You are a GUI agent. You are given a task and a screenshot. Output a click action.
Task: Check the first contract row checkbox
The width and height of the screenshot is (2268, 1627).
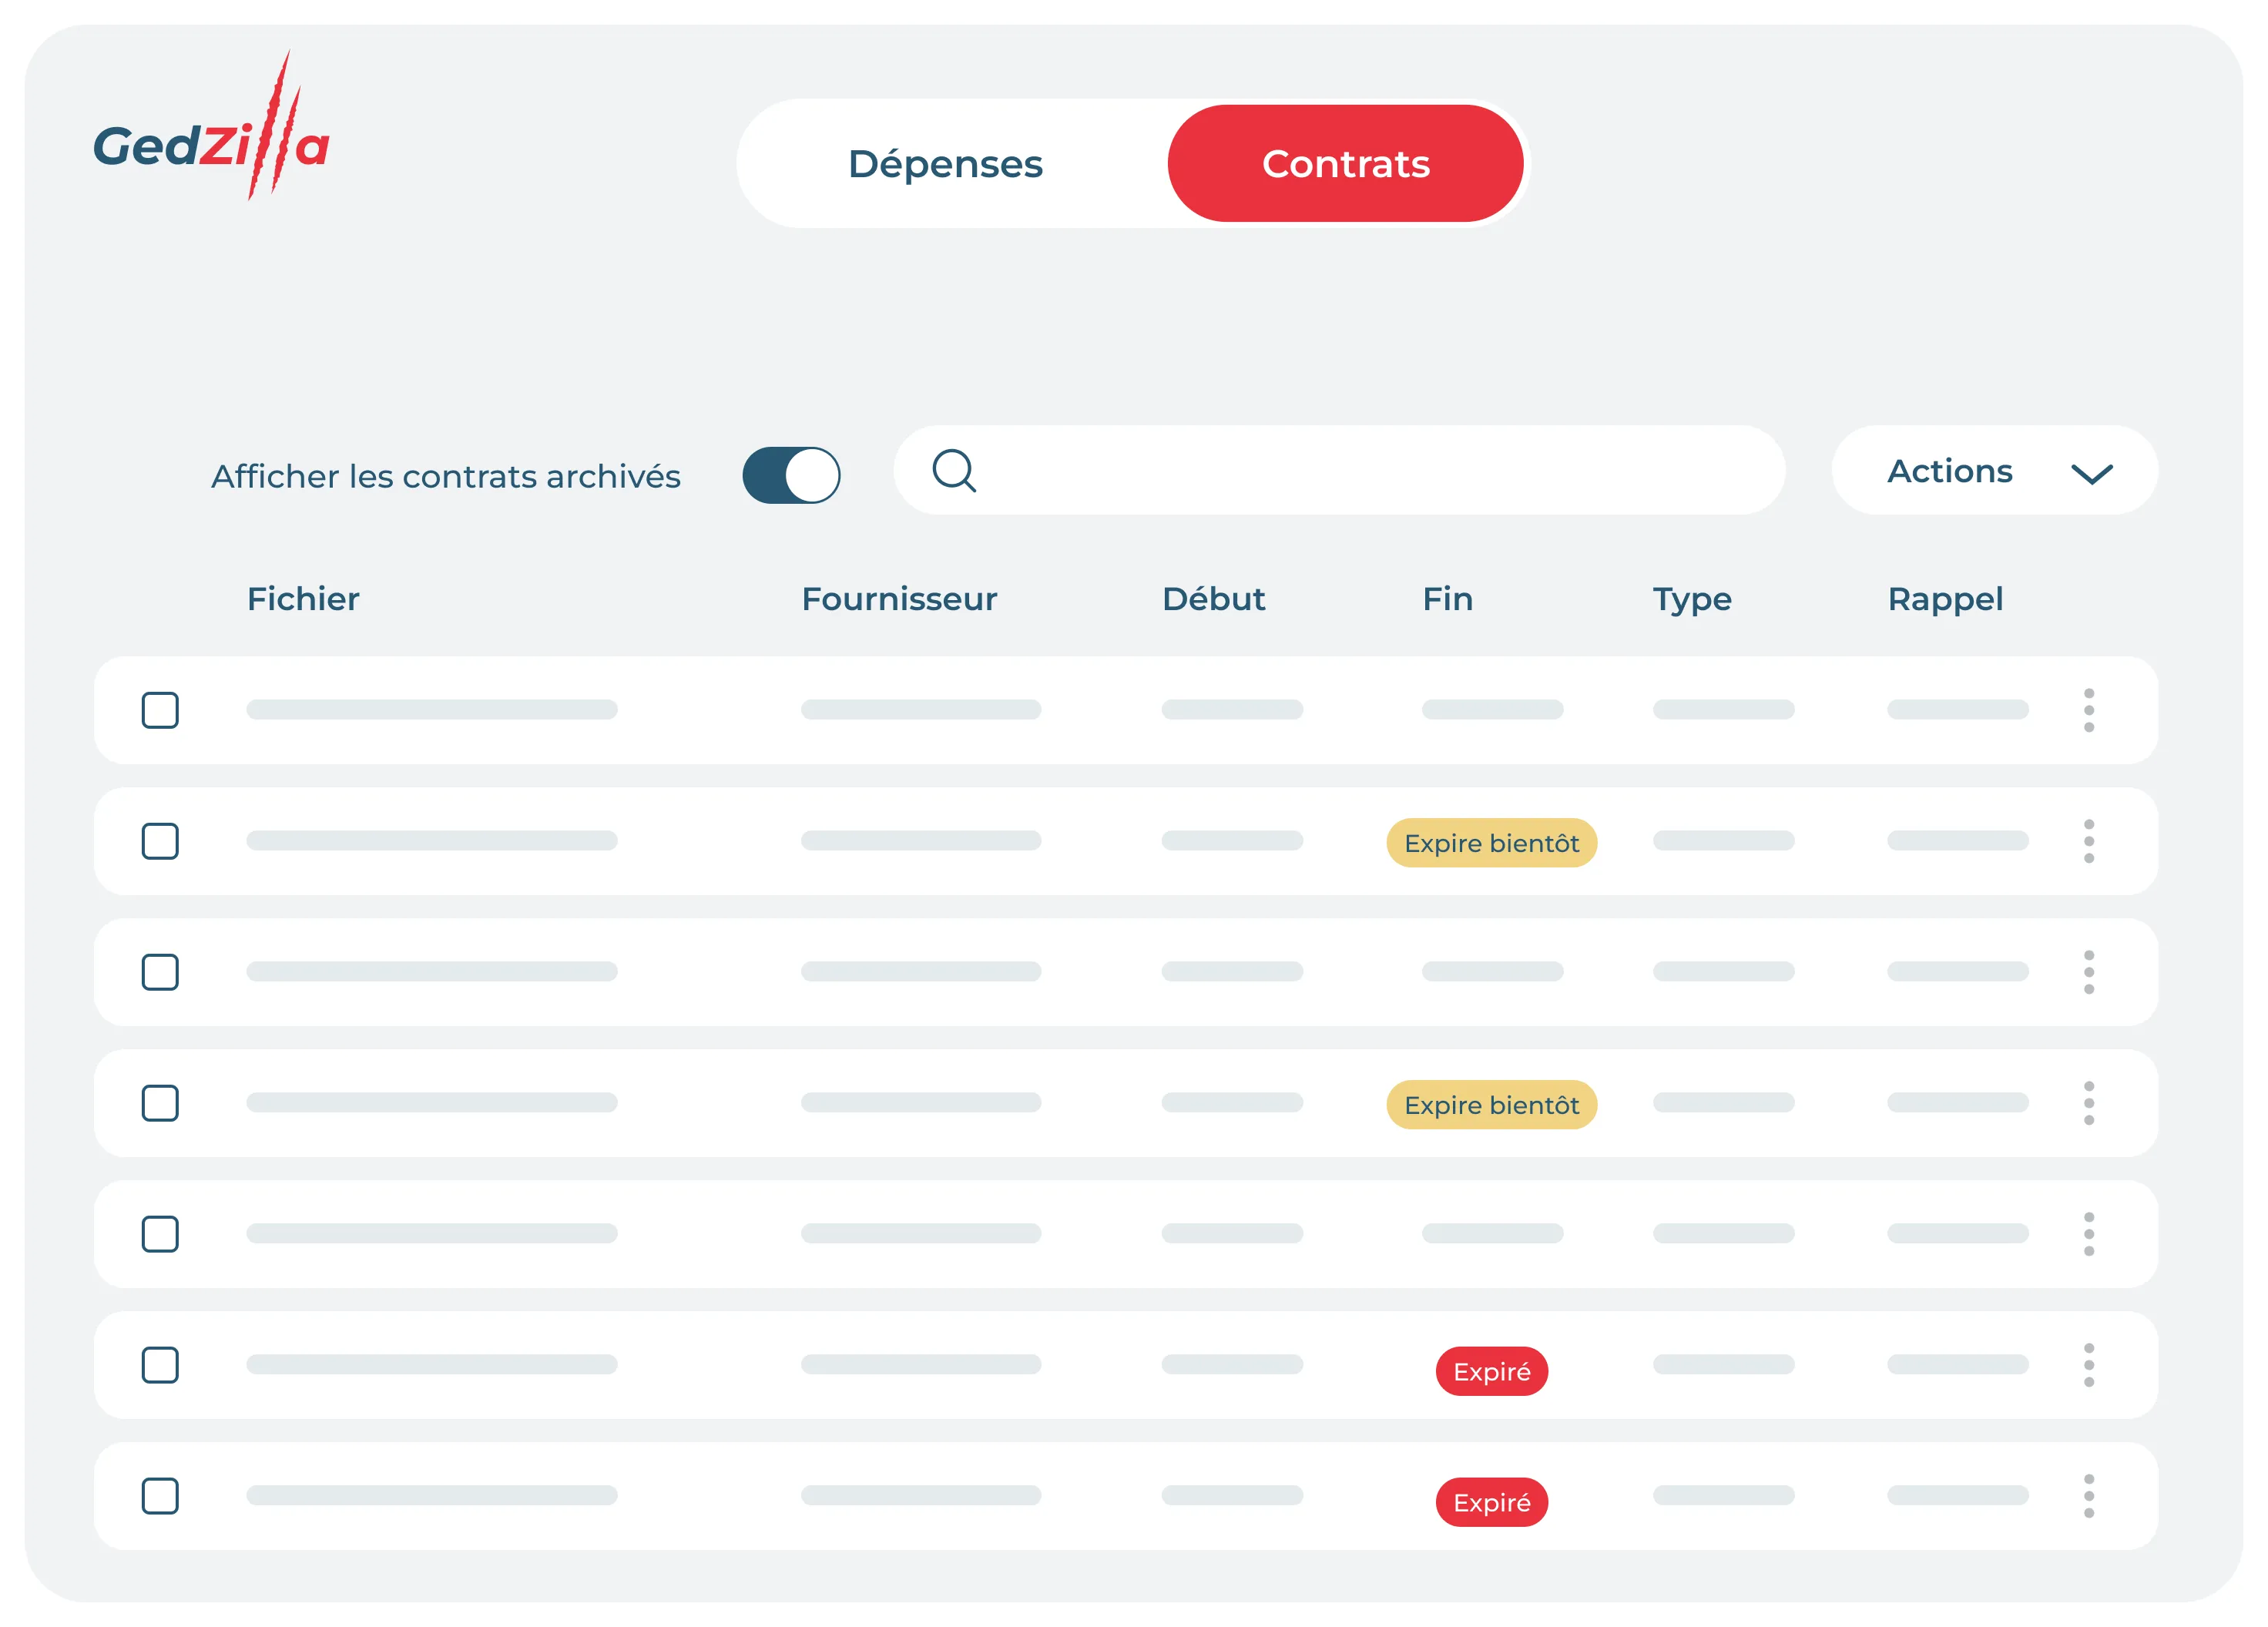(160, 710)
